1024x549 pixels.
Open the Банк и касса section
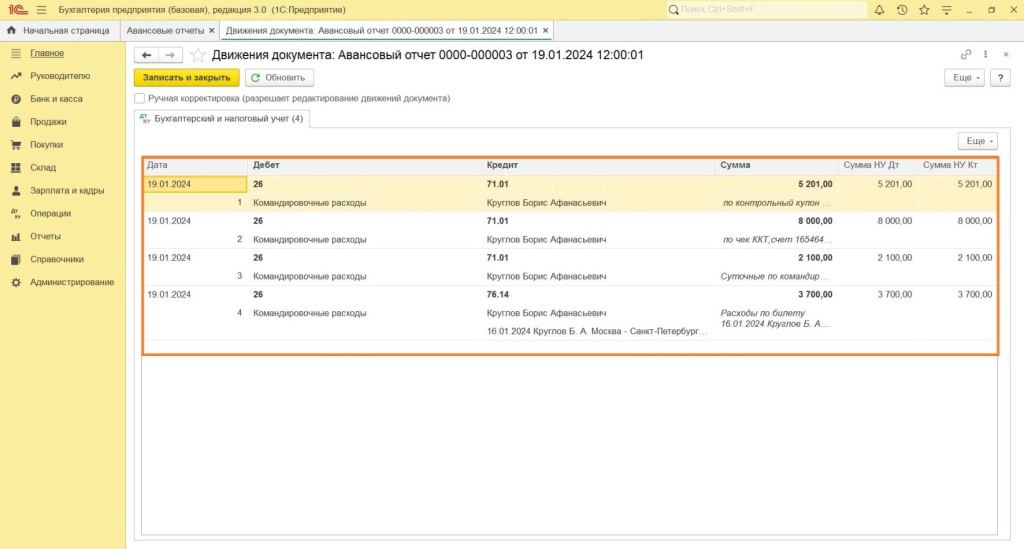(x=56, y=99)
